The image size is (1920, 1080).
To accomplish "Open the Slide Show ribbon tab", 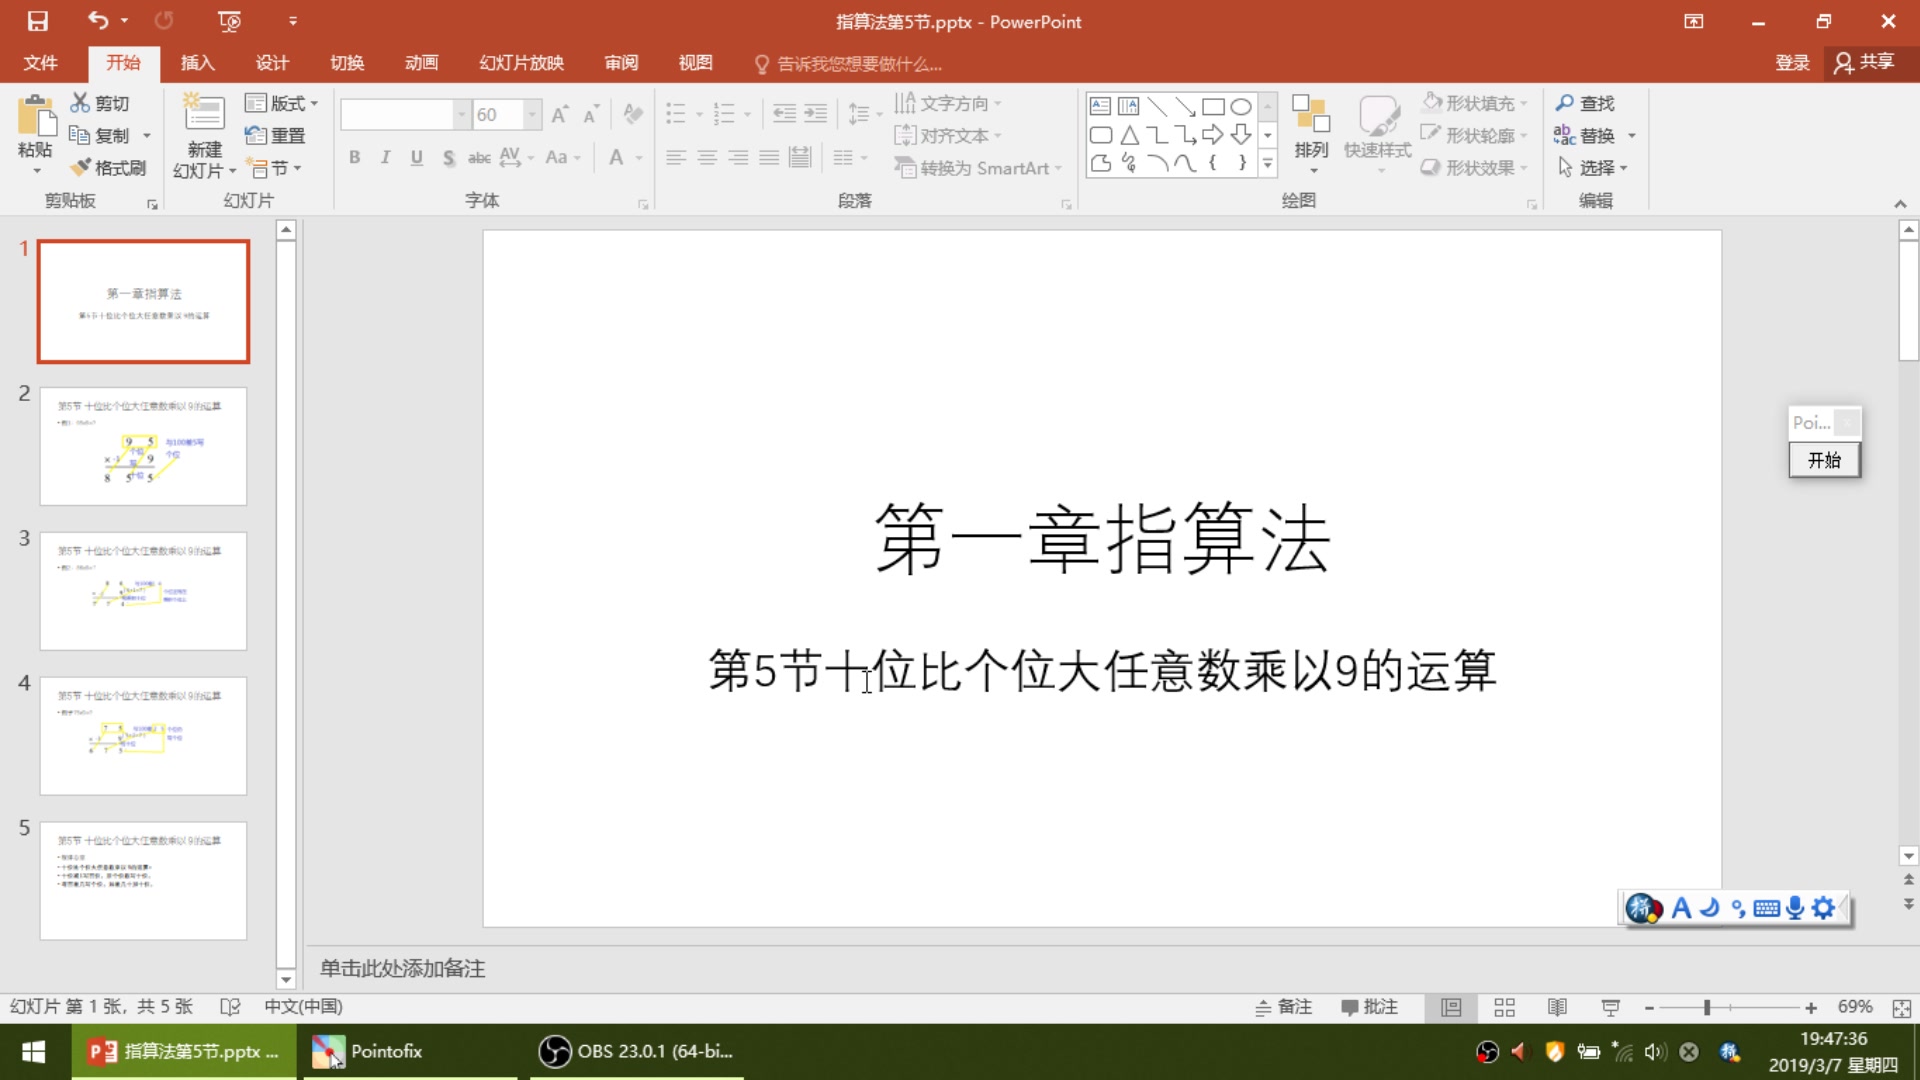I will point(521,63).
